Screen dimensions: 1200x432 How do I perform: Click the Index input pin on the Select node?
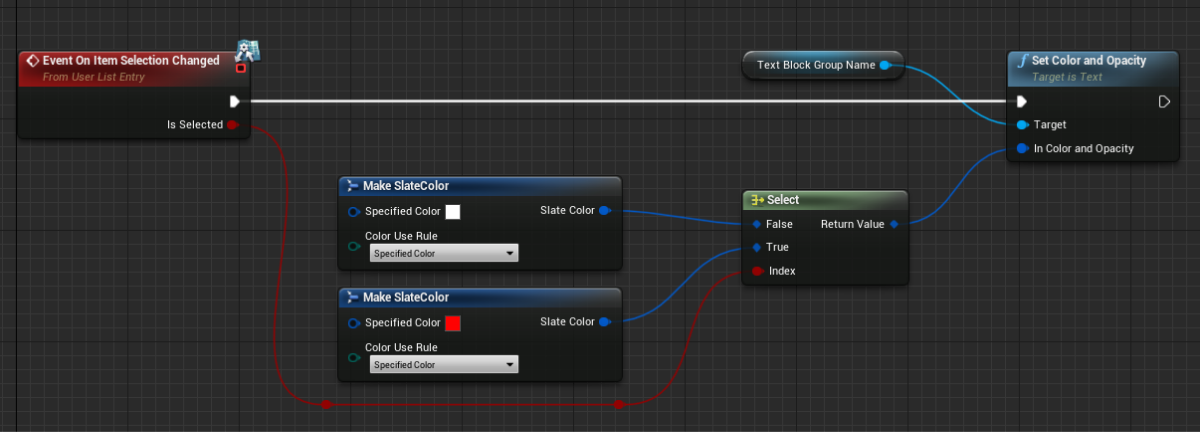757,271
